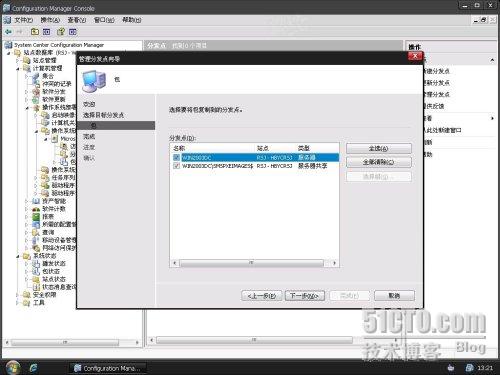Click the 全部清除 (Clear All) button
The image size is (500, 375).
[x=379, y=162]
